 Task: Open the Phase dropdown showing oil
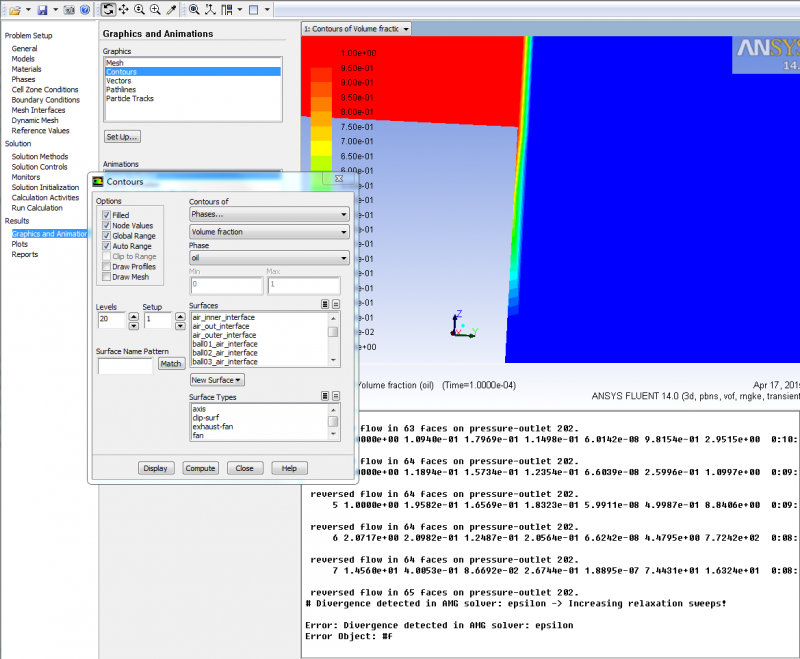[x=268, y=258]
